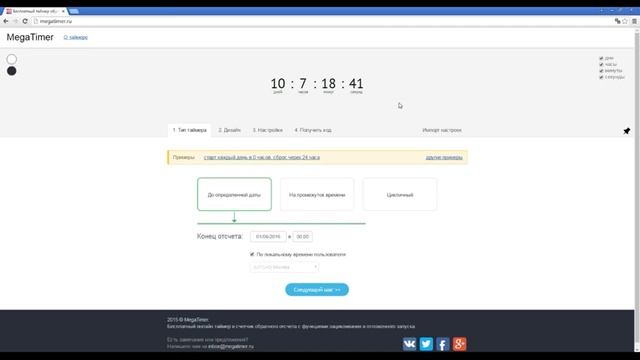Select 'Цикличный' timer type
640x360 pixels.
(400, 194)
